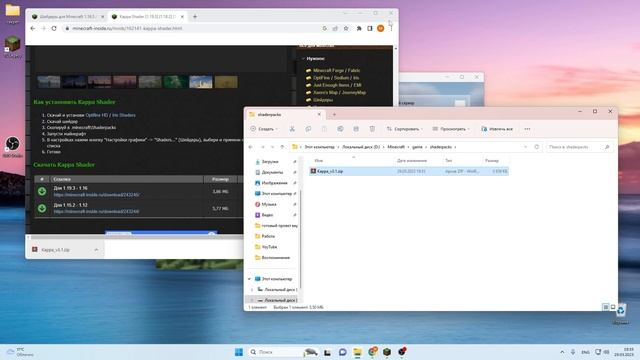Click Minecraft in the Explorer breadcrumb path
The image size is (640, 360).
coord(396,147)
